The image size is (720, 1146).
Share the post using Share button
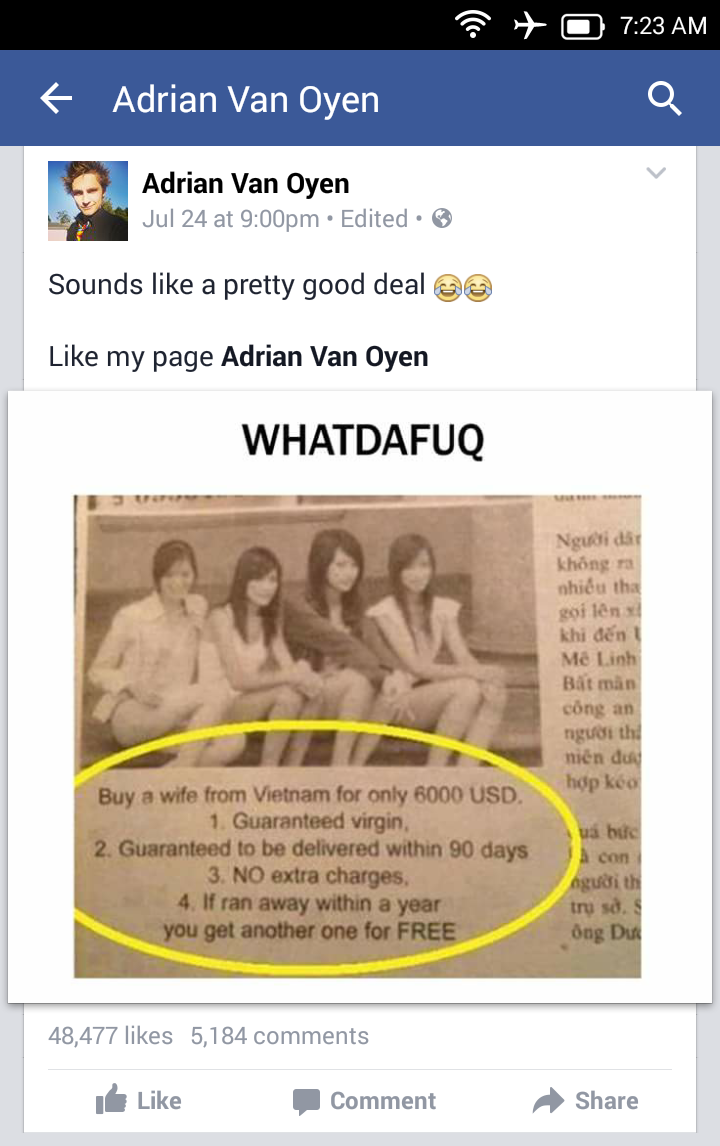click(x=586, y=1100)
